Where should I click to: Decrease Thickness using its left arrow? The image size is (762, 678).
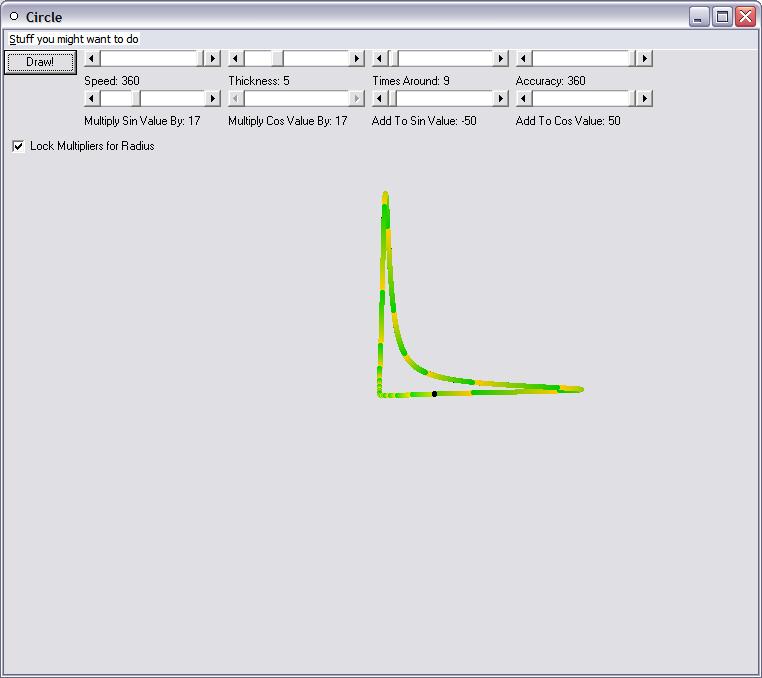[236, 59]
